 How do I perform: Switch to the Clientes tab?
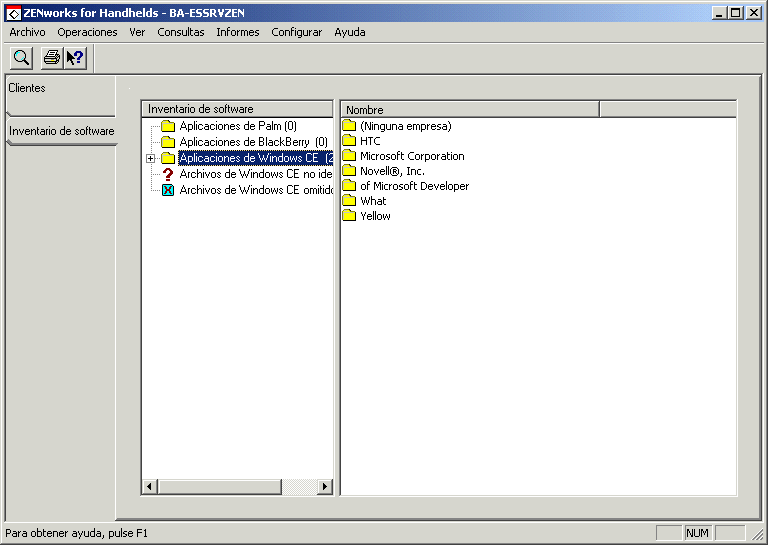click(x=61, y=95)
